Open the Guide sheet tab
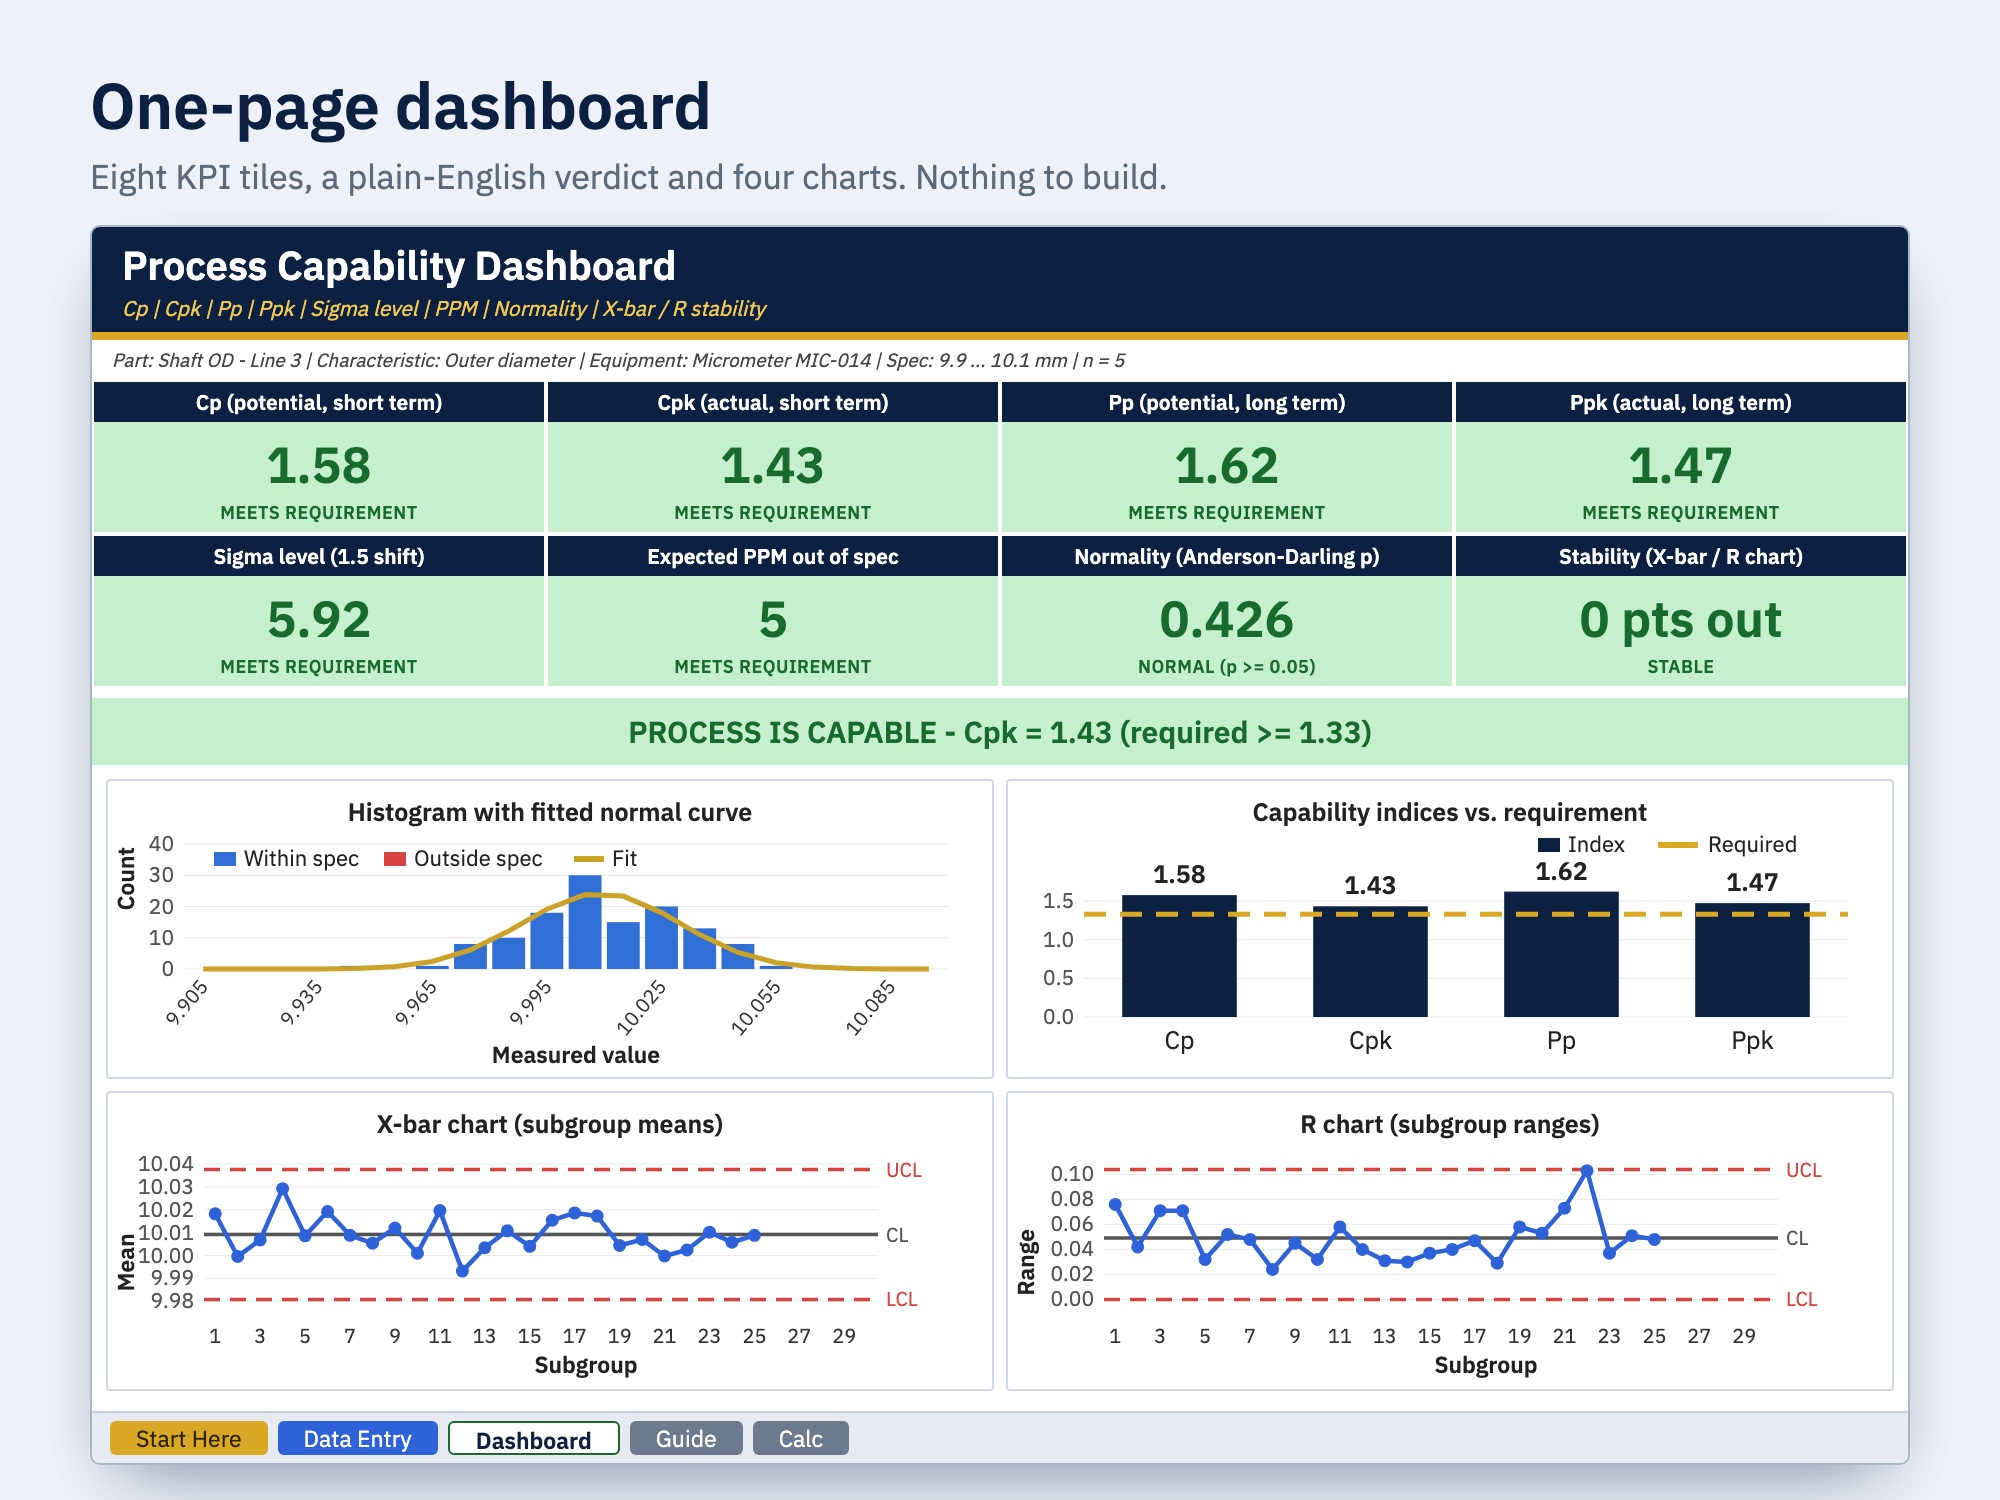The height and width of the screenshot is (1500, 2000). pos(686,1438)
